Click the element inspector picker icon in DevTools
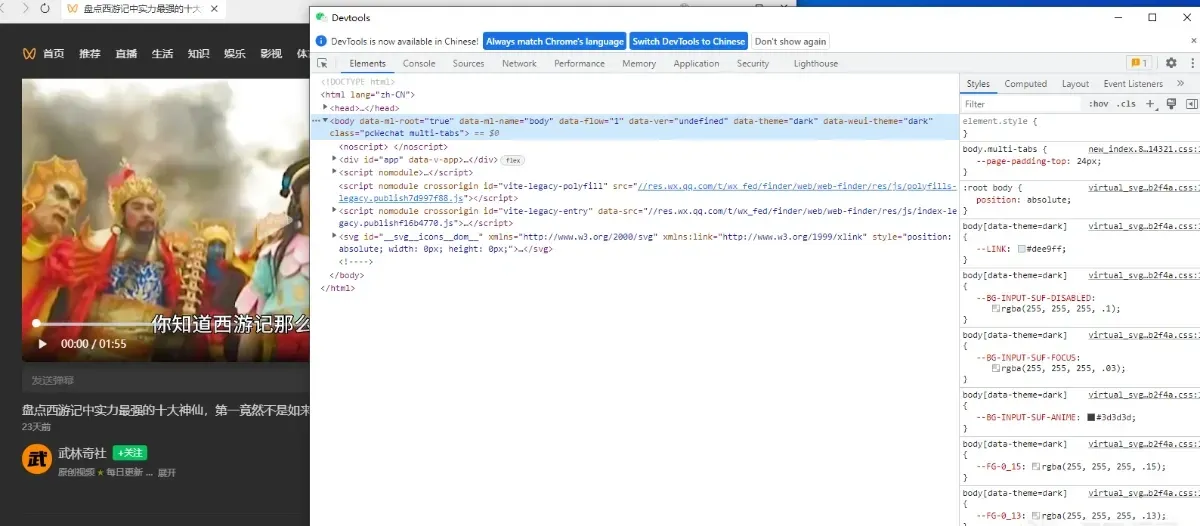This screenshot has height=526, width=1200. click(322, 63)
